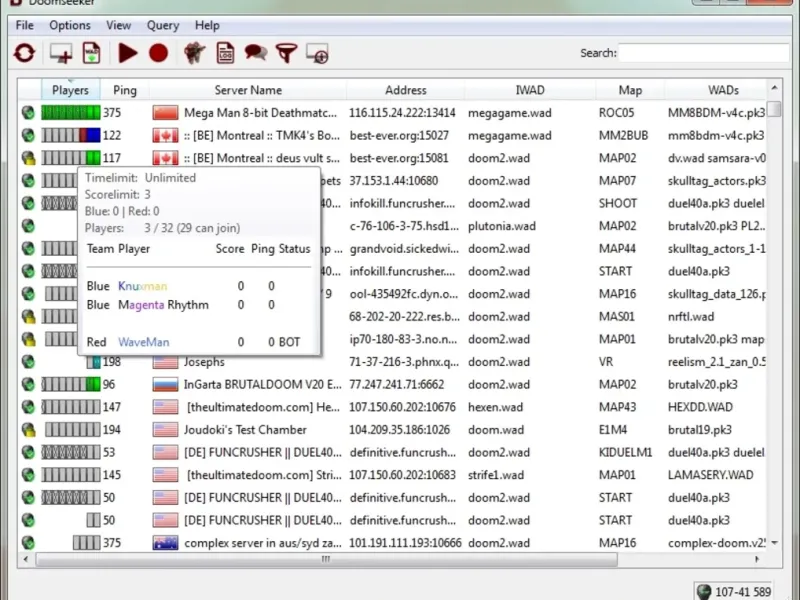This screenshot has width=800, height=600.
Task: Click the horizontal scrollbar right arrow
Action: point(757,559)
